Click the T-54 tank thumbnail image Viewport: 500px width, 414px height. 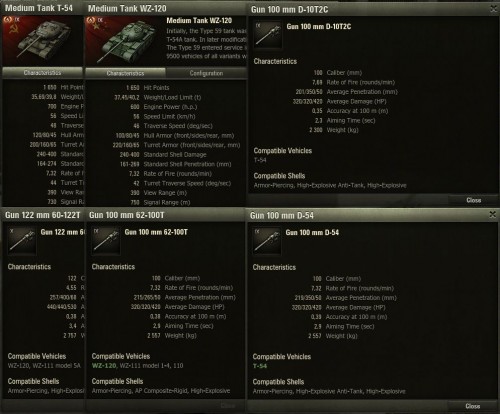[42, 41]
